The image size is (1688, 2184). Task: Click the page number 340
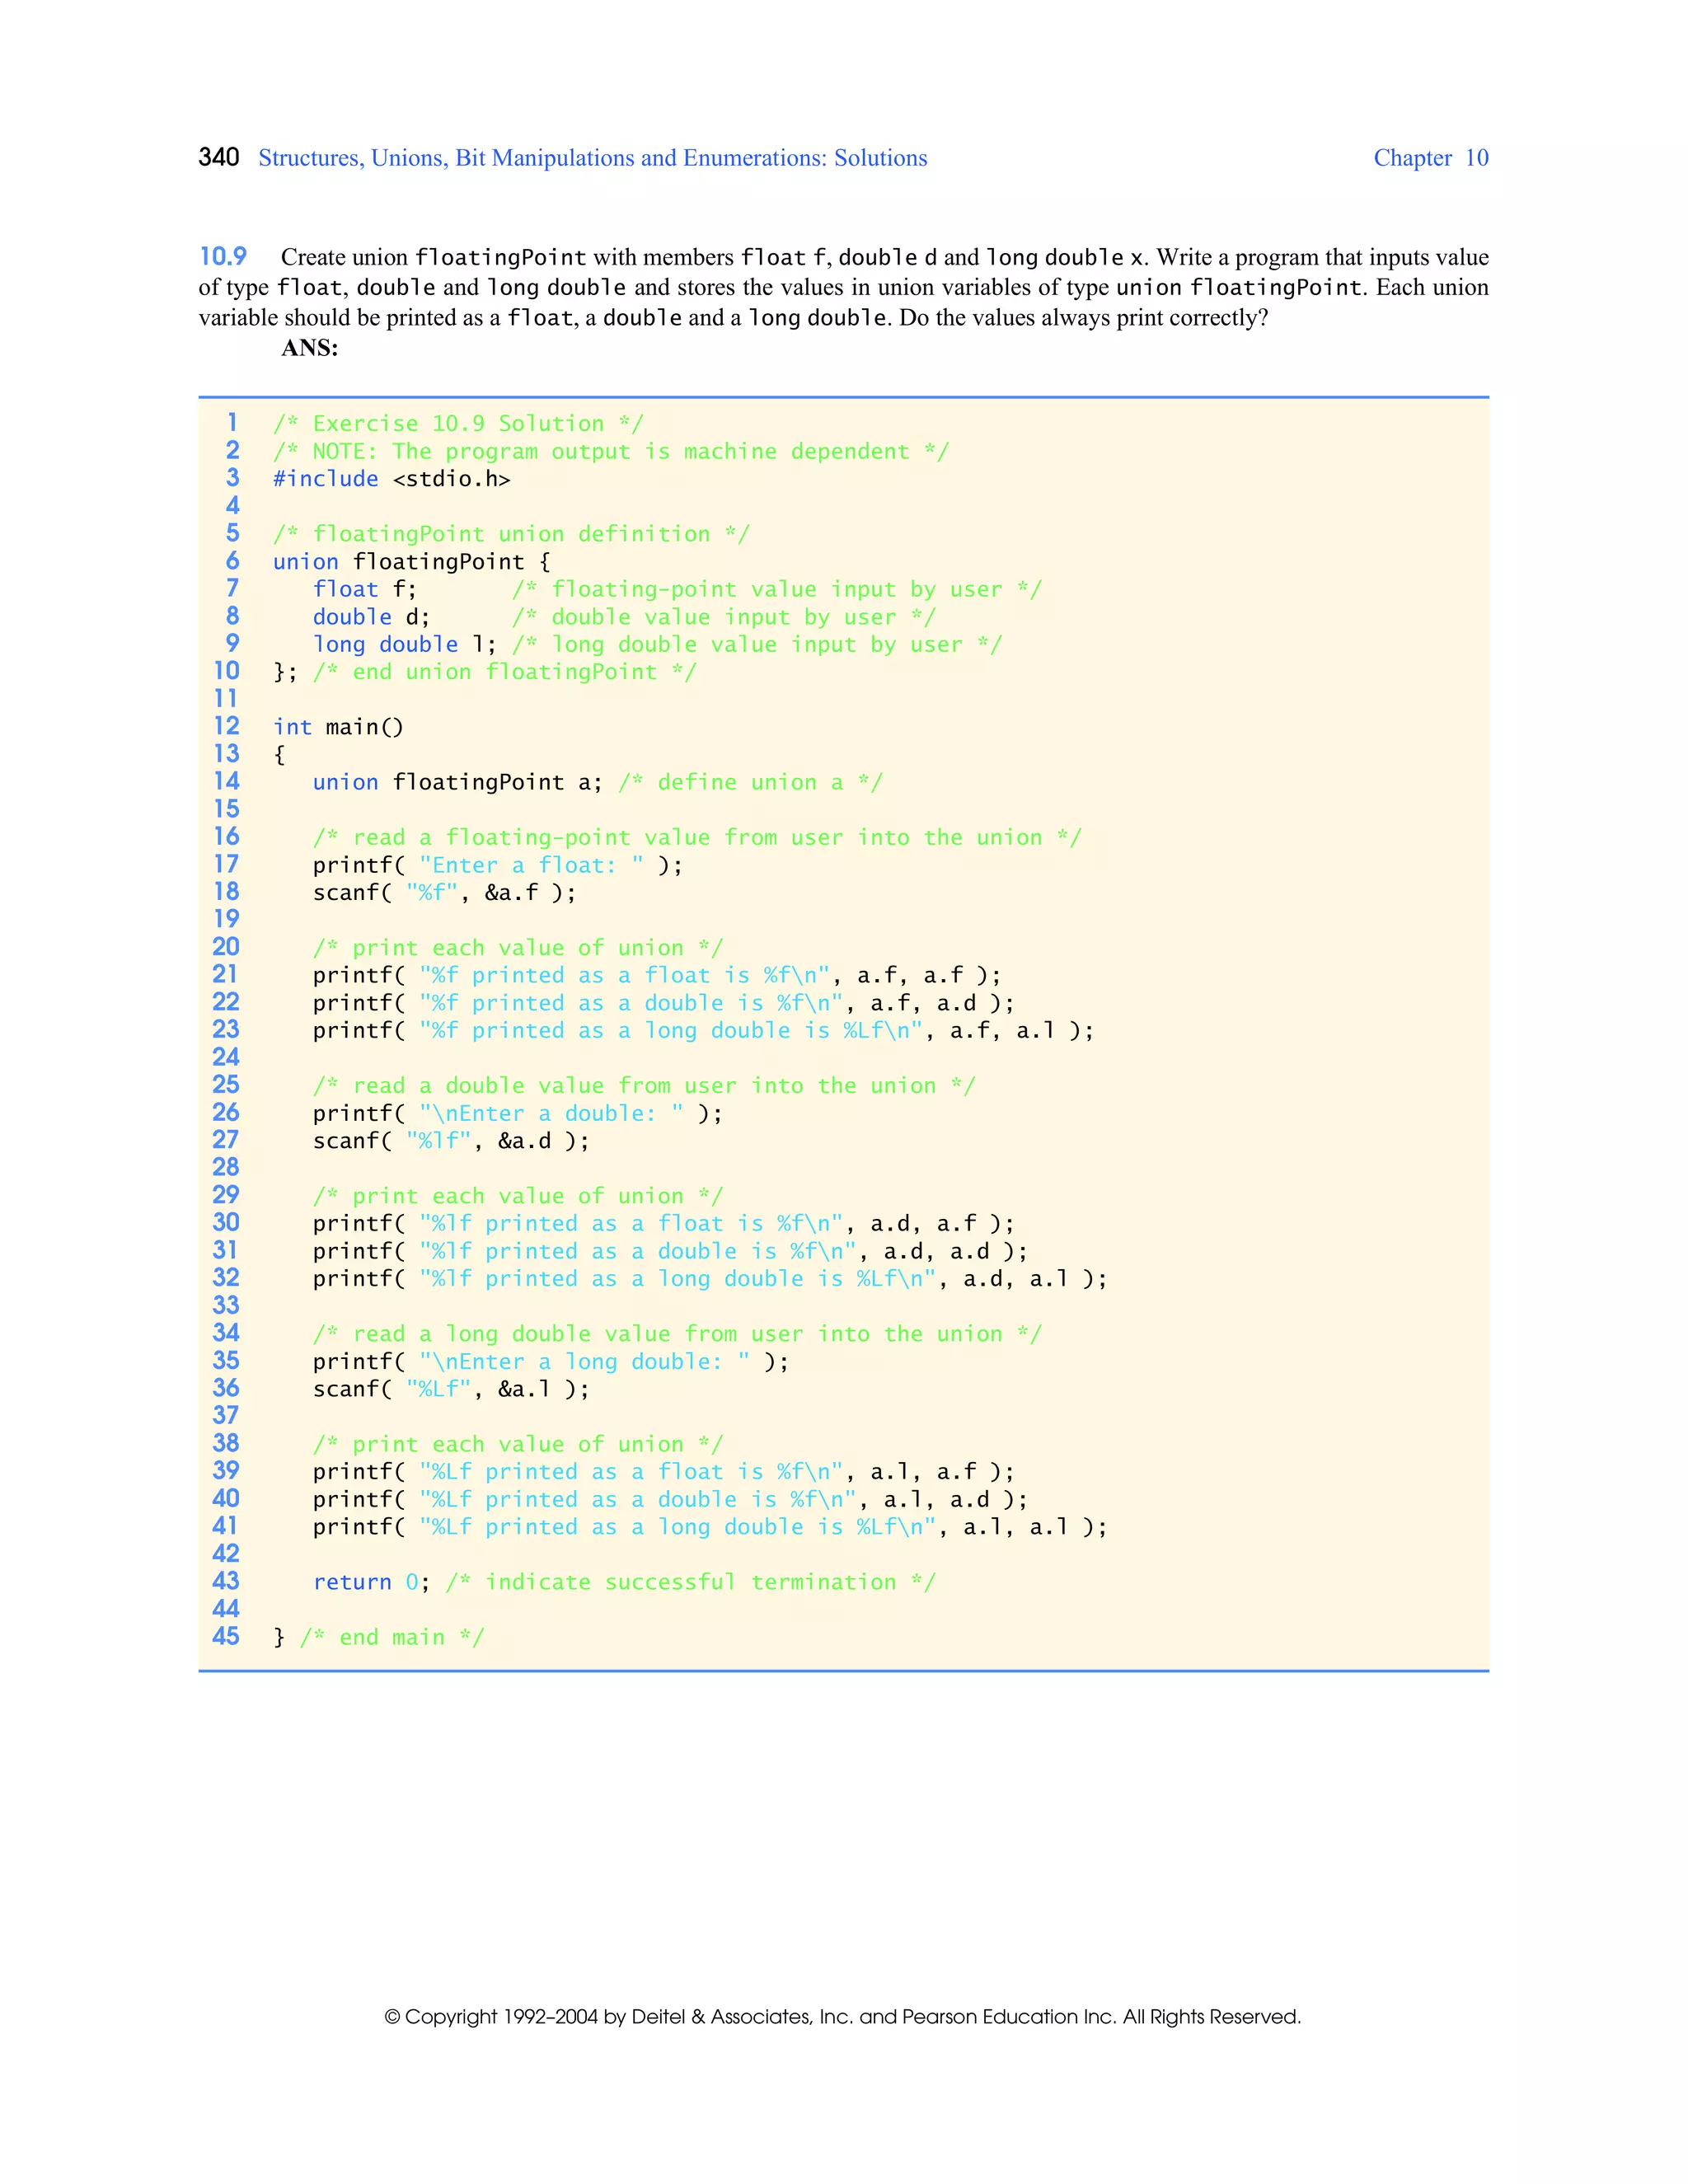(x=218, y=157)
